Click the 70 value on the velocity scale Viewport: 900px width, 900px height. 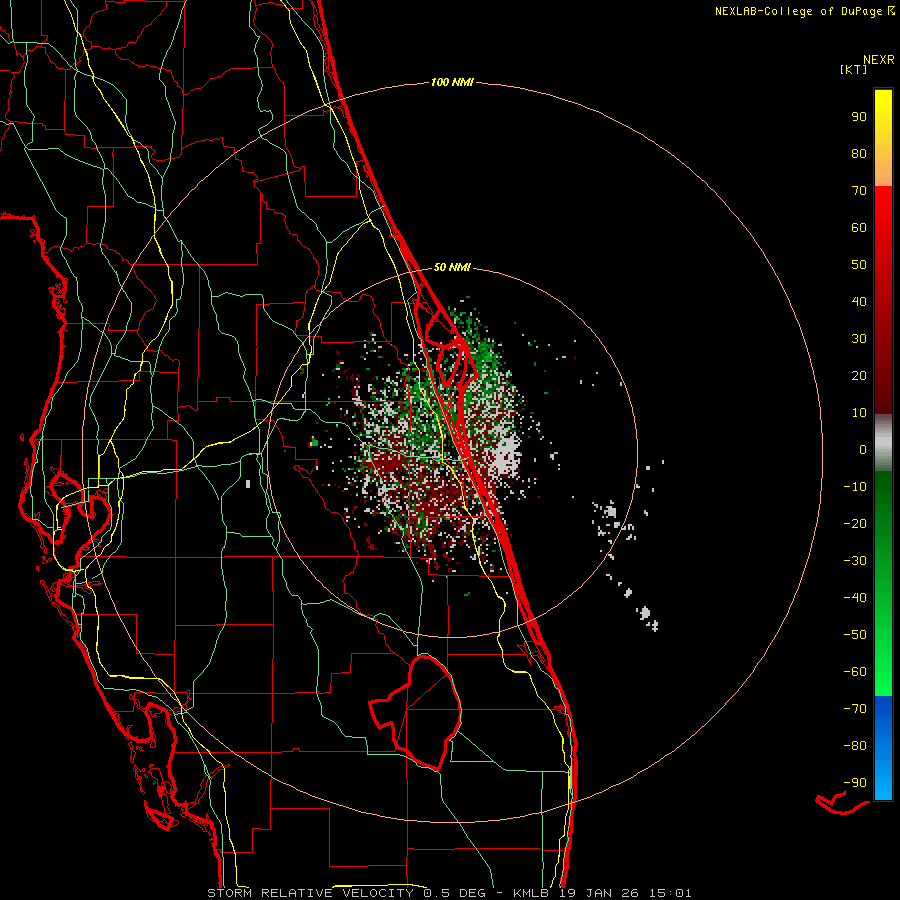(859, 191)
